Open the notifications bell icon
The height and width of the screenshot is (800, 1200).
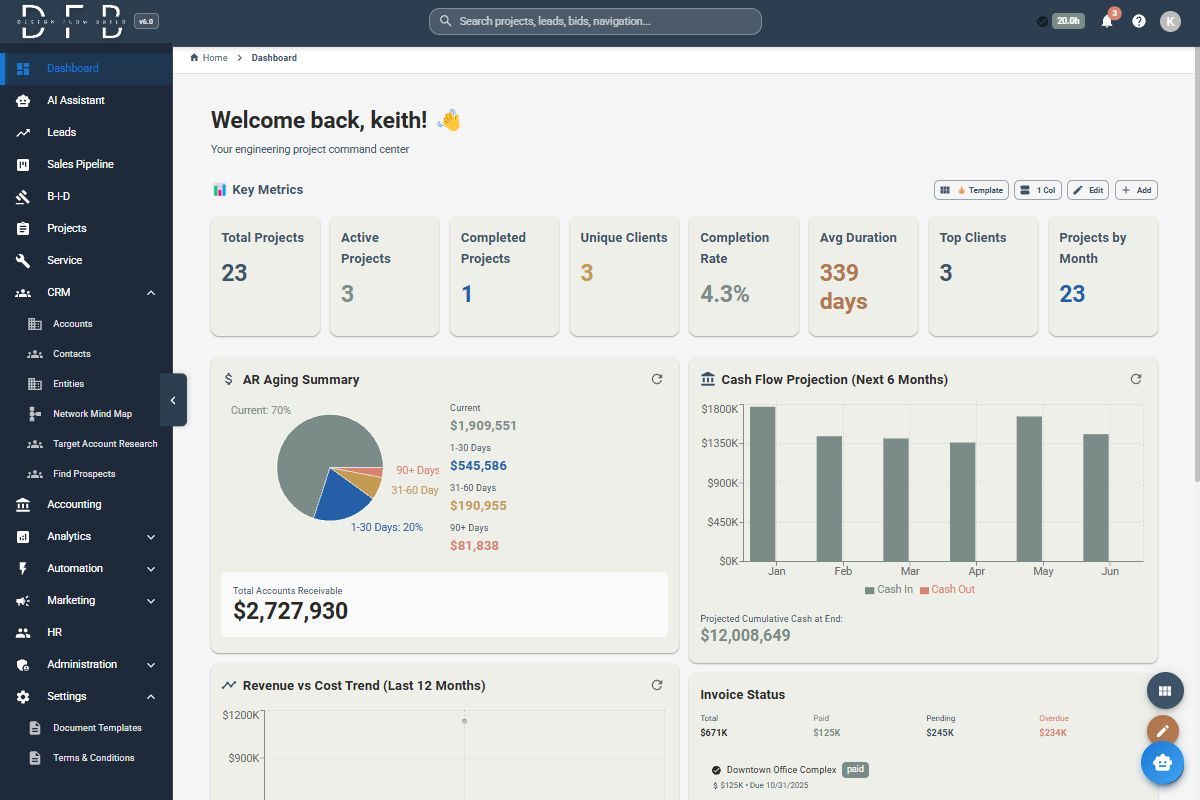(x=1107, y=21)
